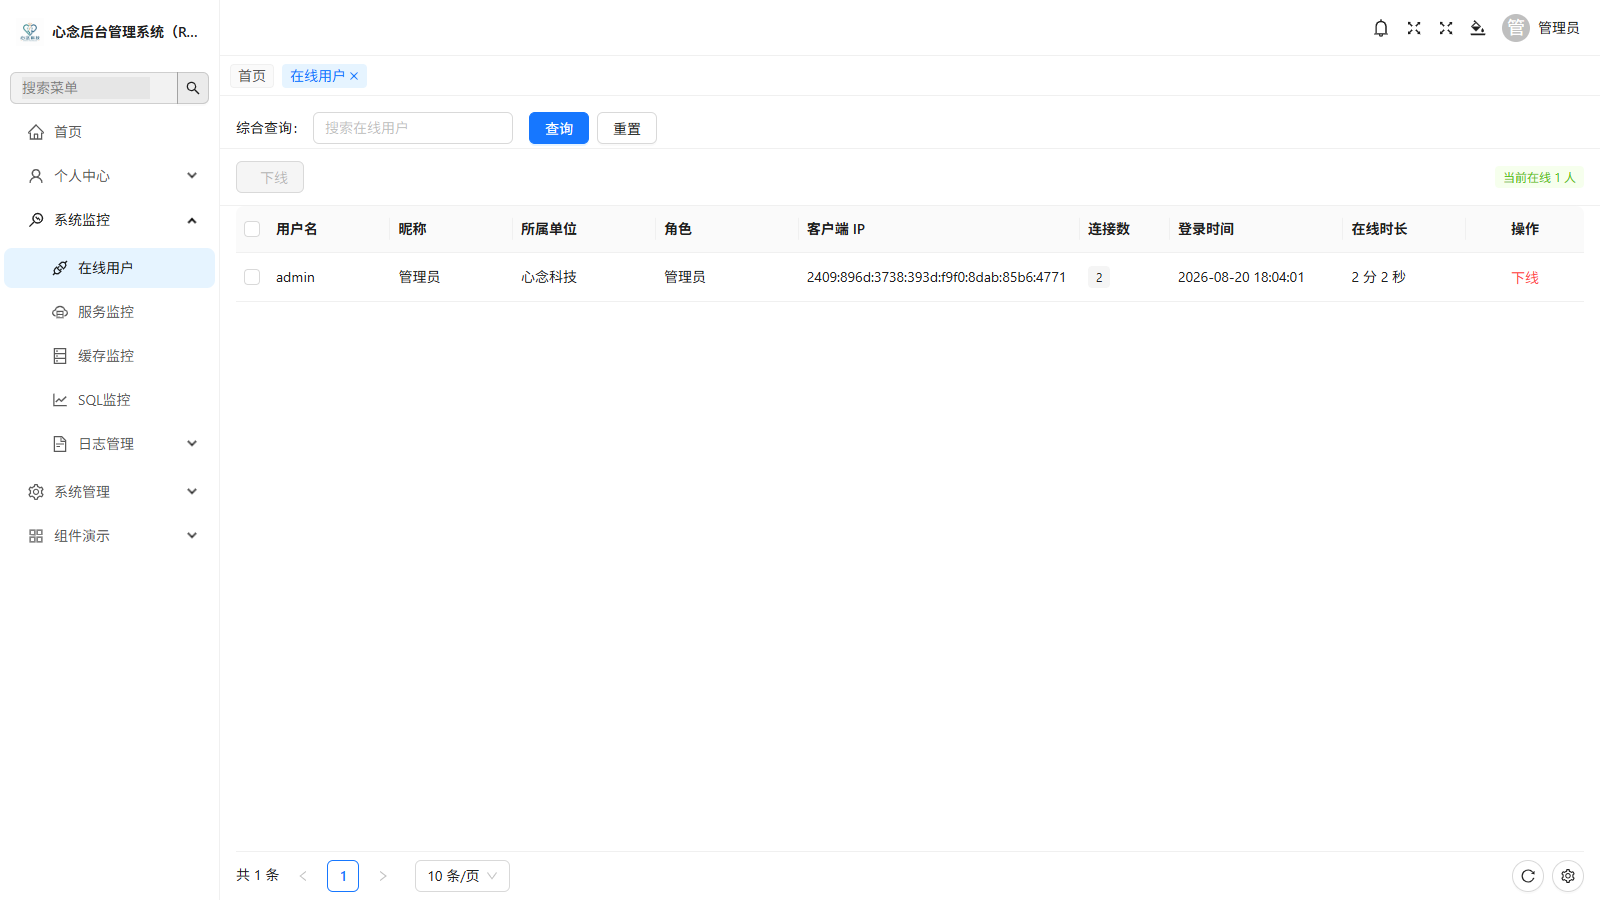Click the 日志管理 document icon

click(60, 444)
